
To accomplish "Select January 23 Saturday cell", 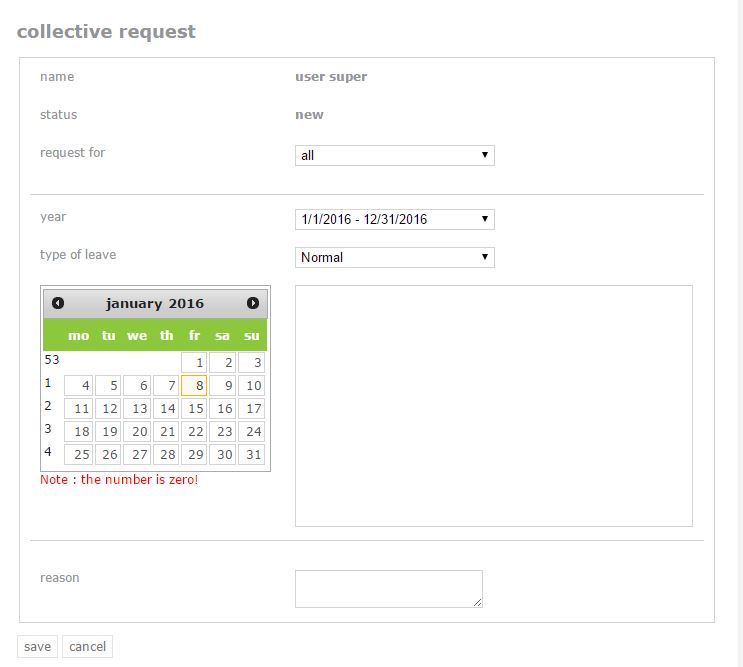I will point(222,432).
